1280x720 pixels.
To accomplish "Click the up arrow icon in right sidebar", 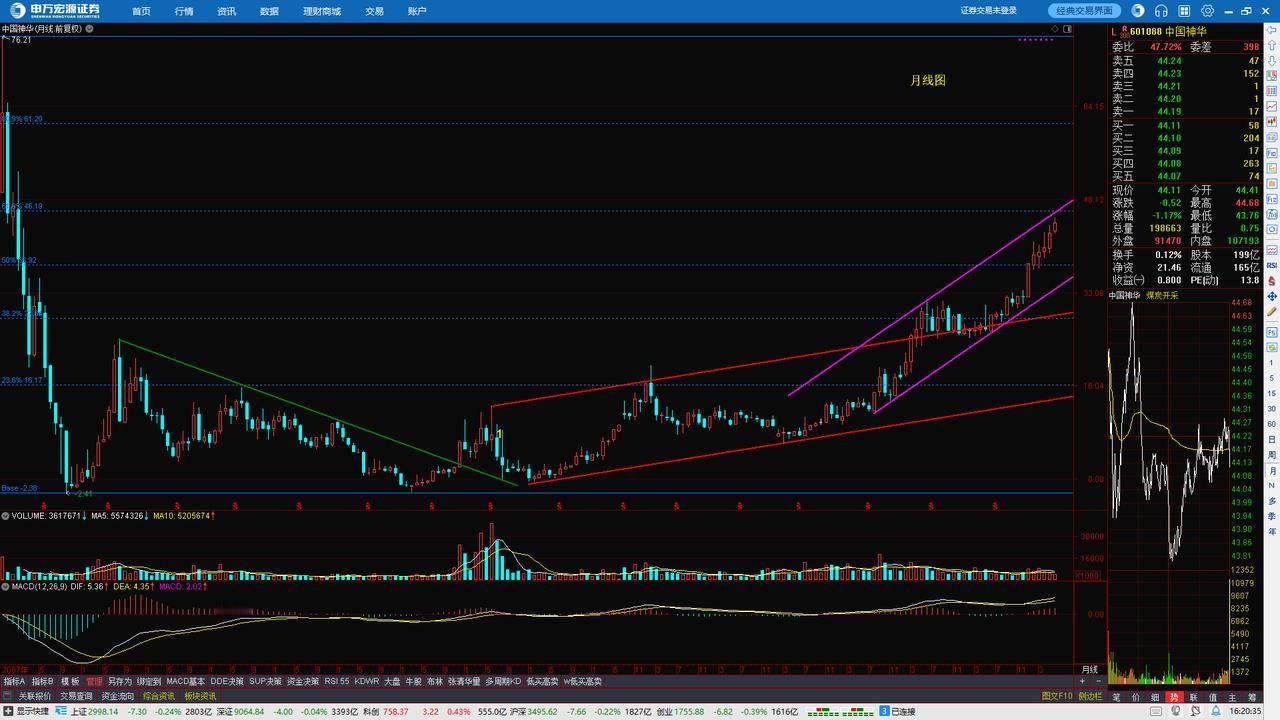I will (x=1271, y=45).
